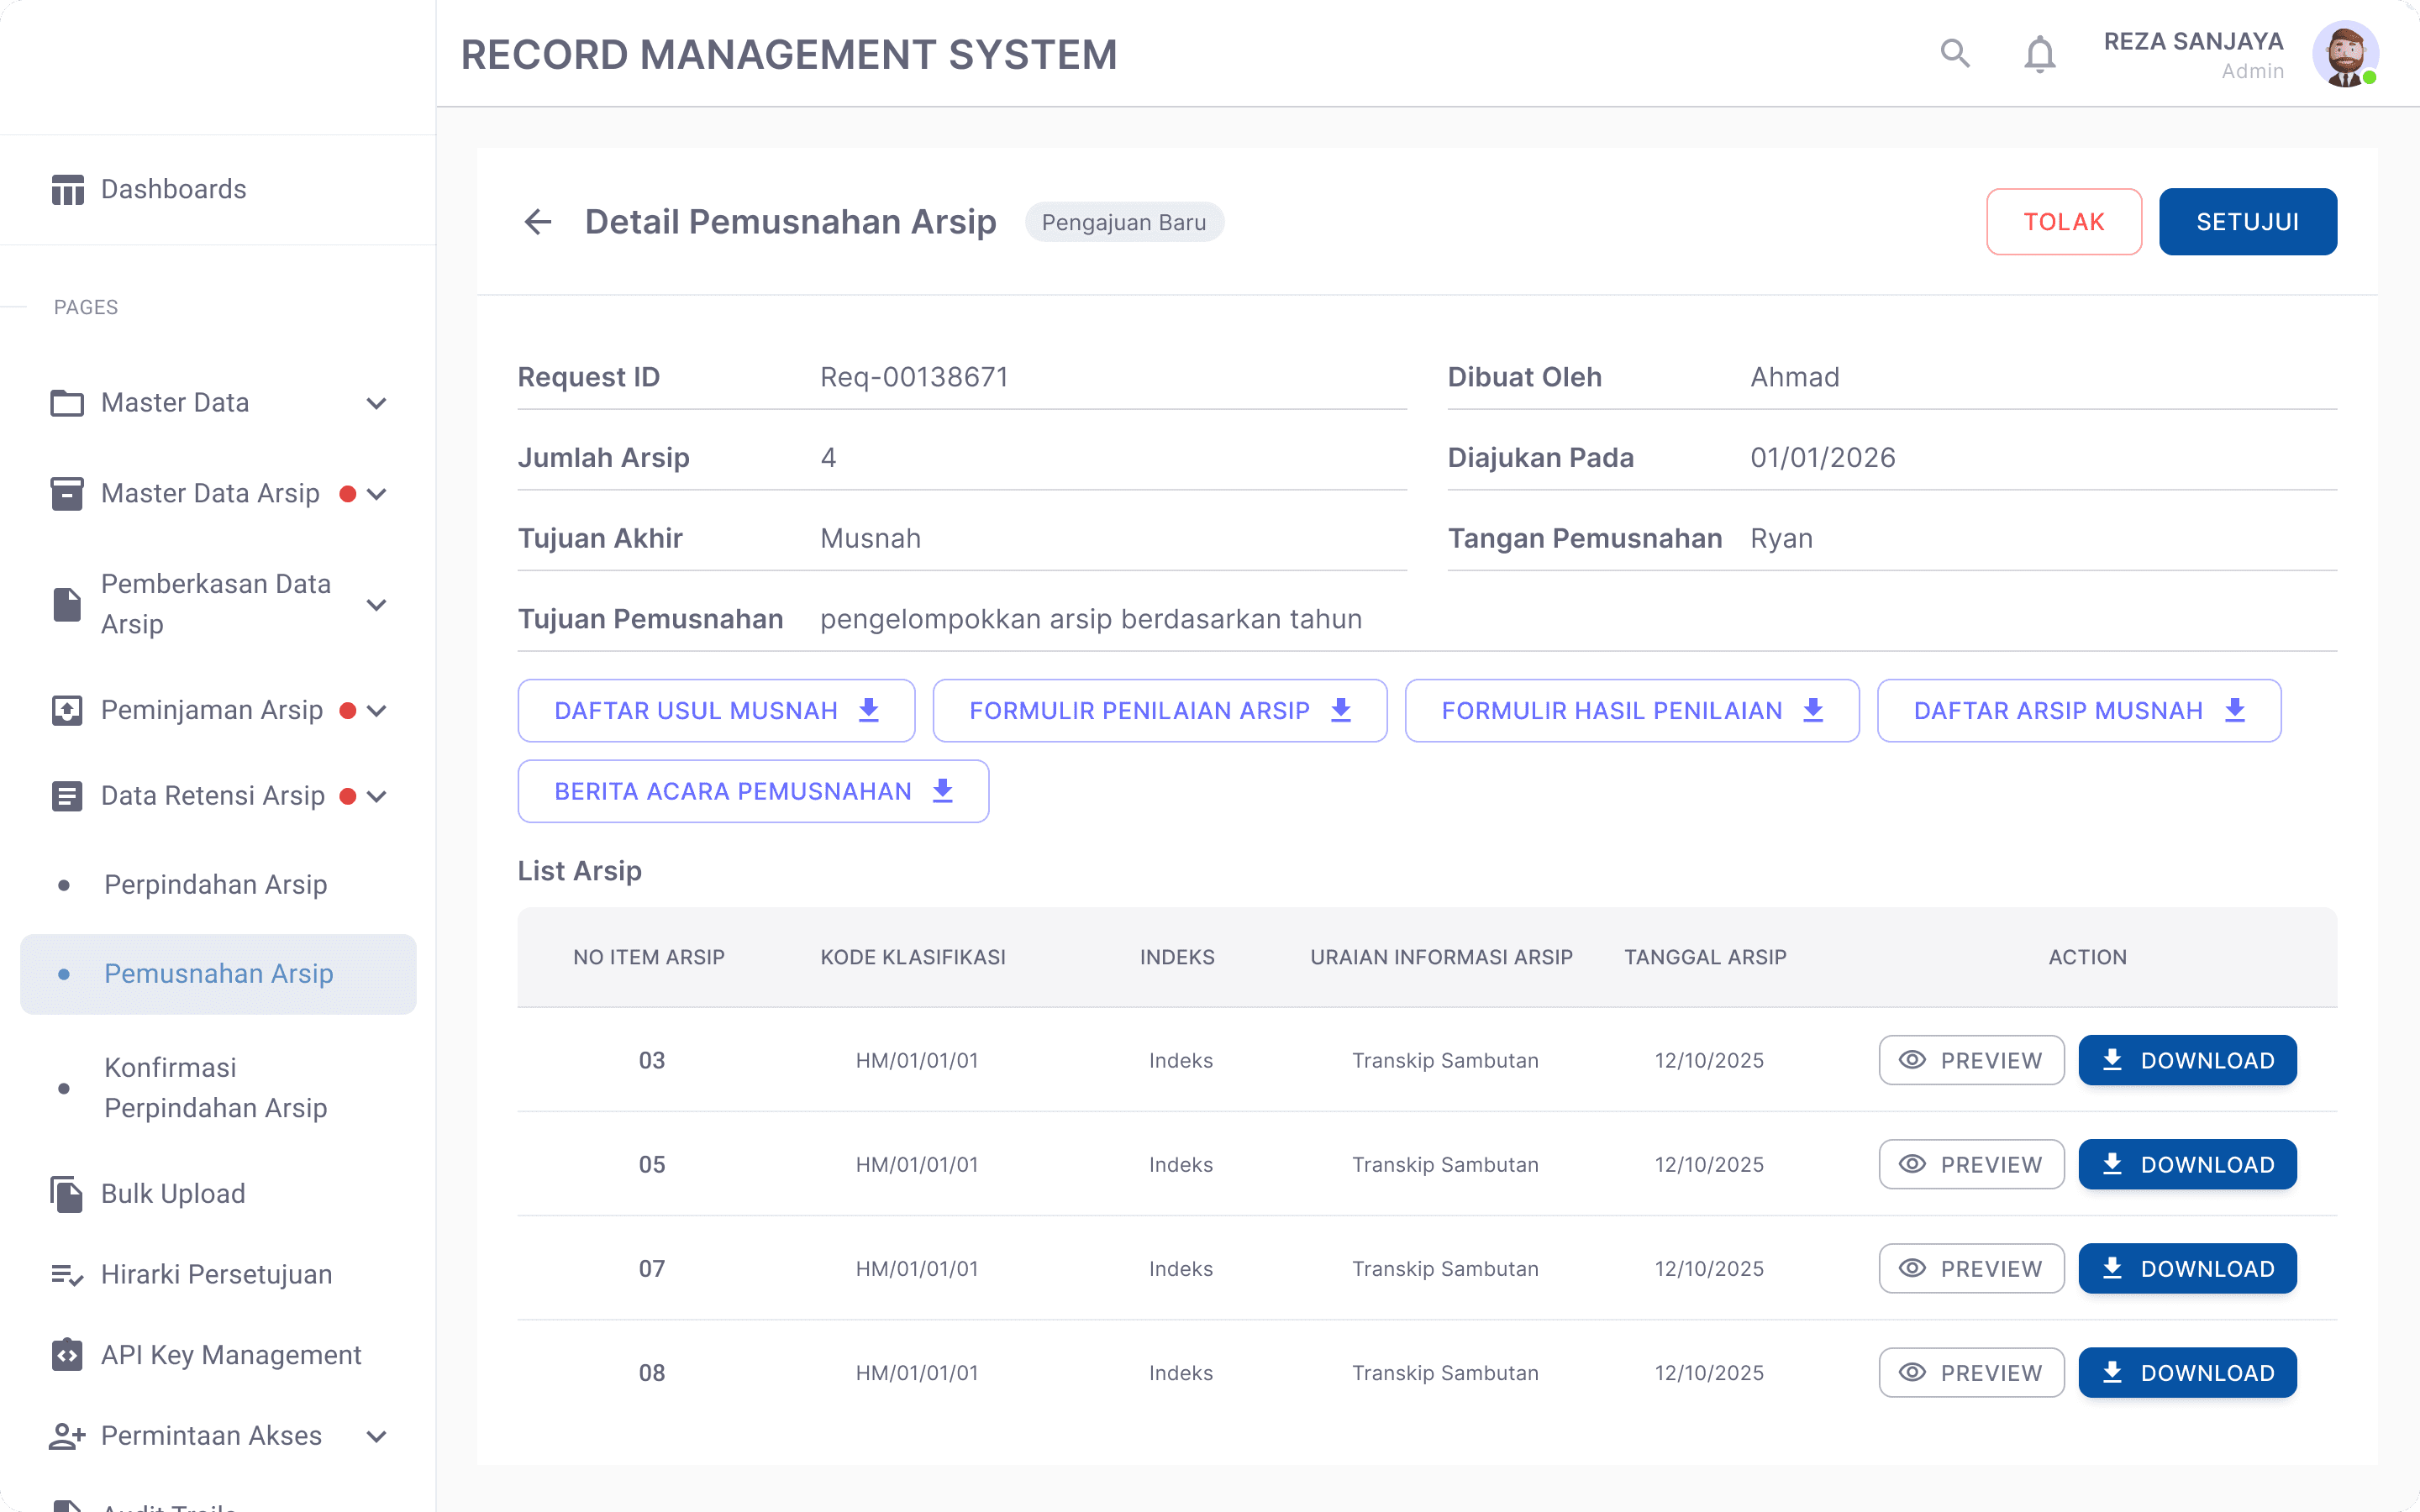Collapse the Data Retensi Arsip chevron

pyautogui.click(x=376, y=797)
